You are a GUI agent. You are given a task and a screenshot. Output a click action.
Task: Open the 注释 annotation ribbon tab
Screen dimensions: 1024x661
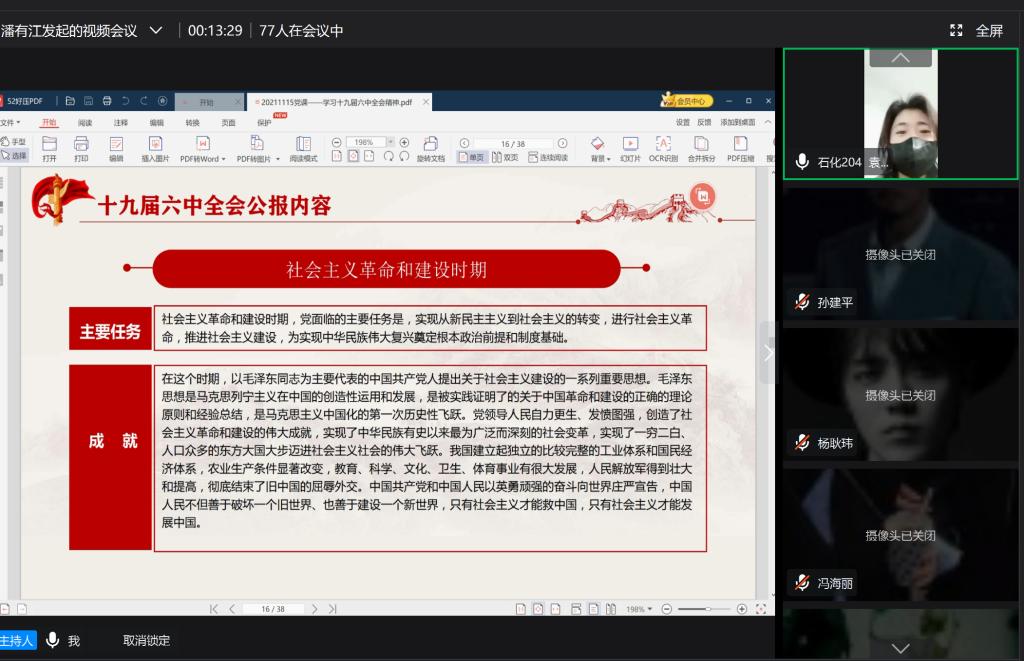tap(120, 122)
